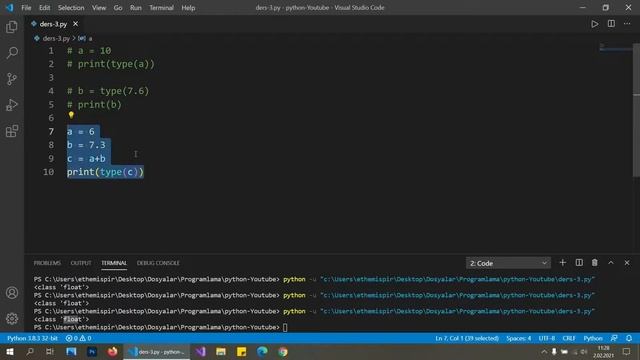
Task: Click the terminal prompt input cursor
Action: [x=285, y=327]
